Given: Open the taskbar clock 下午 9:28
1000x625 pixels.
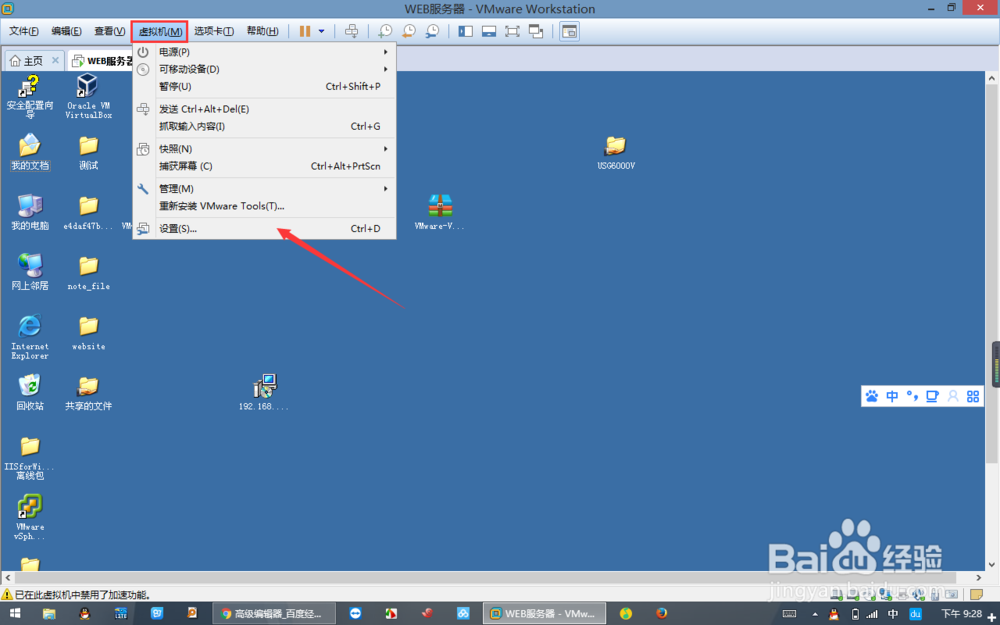Looking at the screenshot, I should coord(961,614).
